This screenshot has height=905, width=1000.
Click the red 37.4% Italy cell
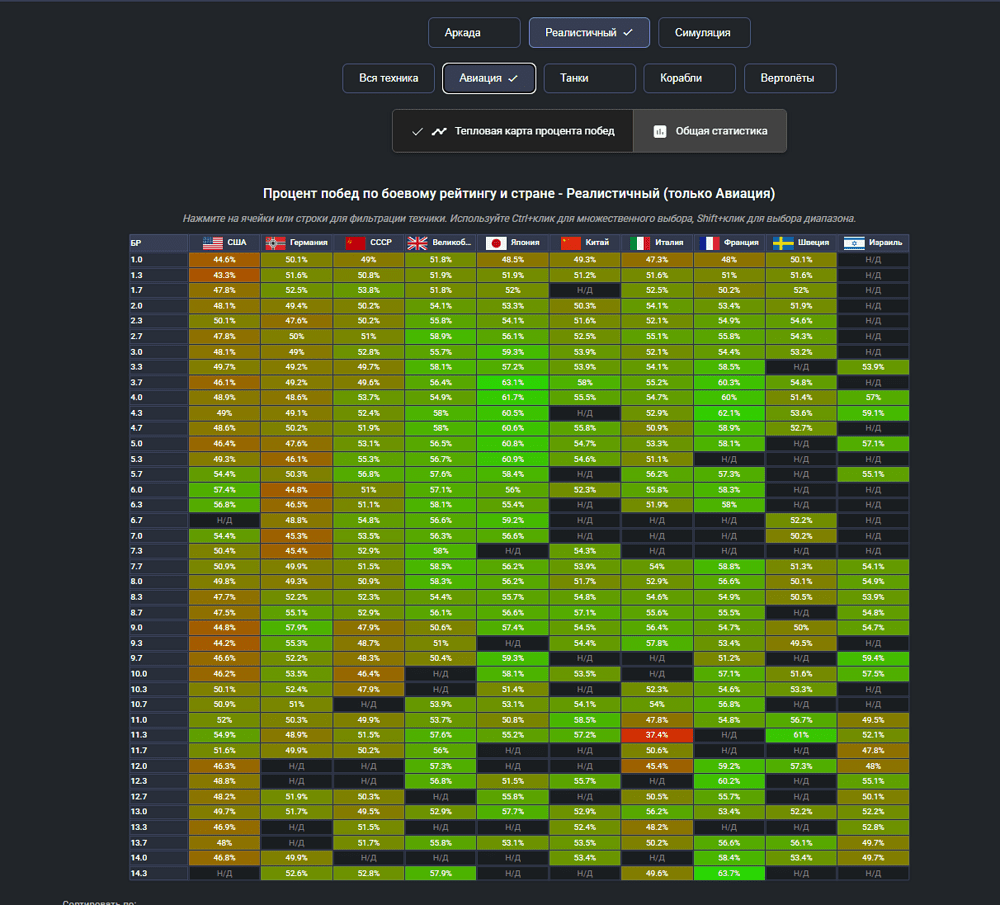point(656,735)
